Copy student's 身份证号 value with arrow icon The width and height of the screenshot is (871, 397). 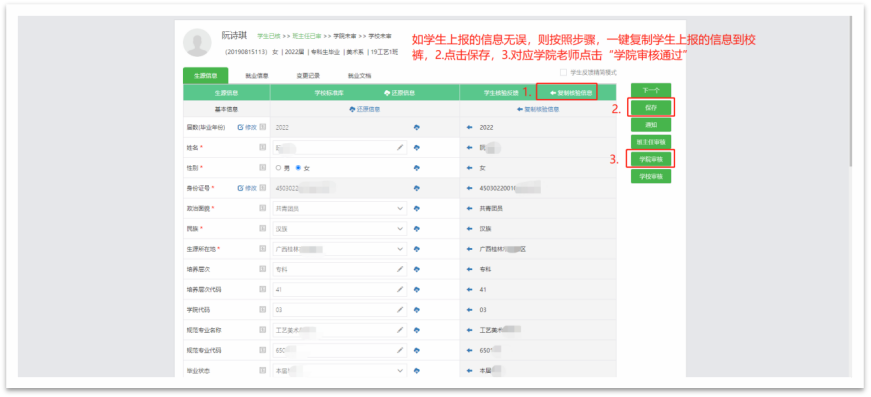[x=469, y=188]
